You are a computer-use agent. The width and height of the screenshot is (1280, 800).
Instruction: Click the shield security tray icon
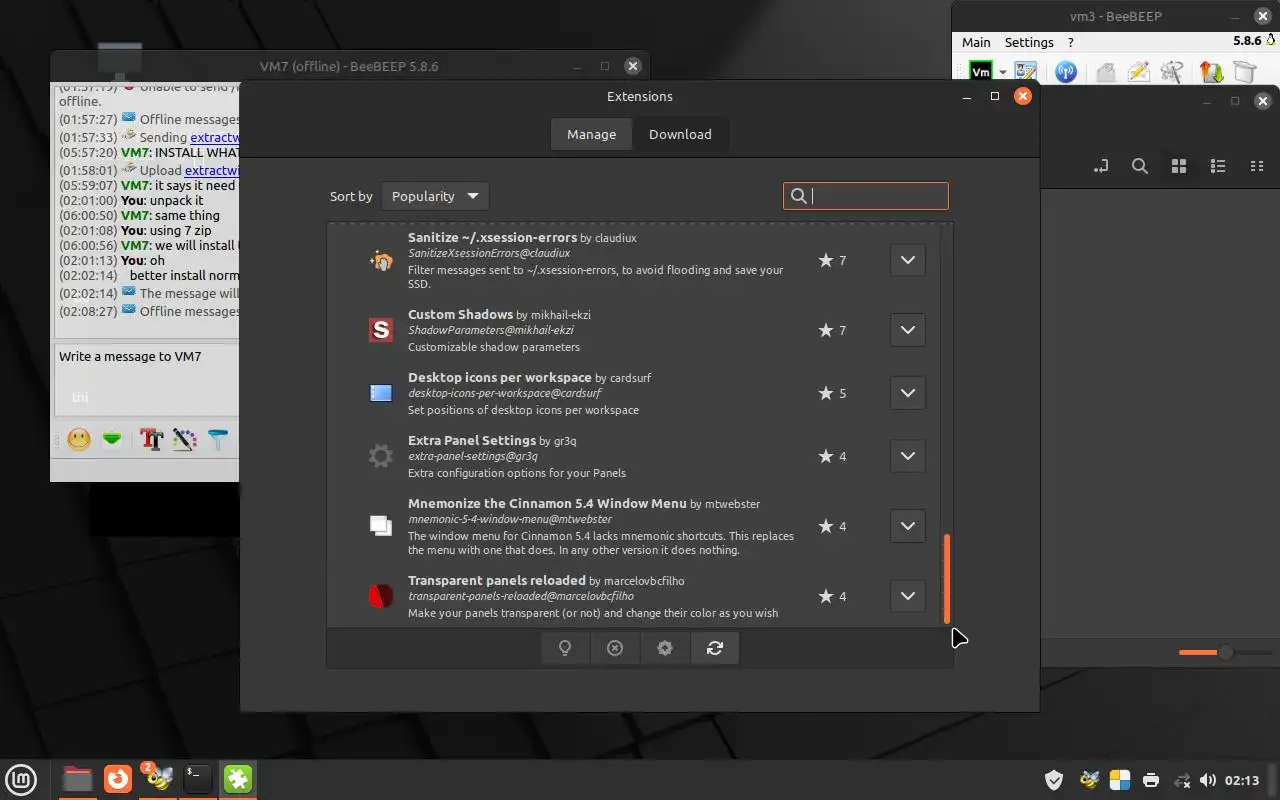pos(1054,780)
